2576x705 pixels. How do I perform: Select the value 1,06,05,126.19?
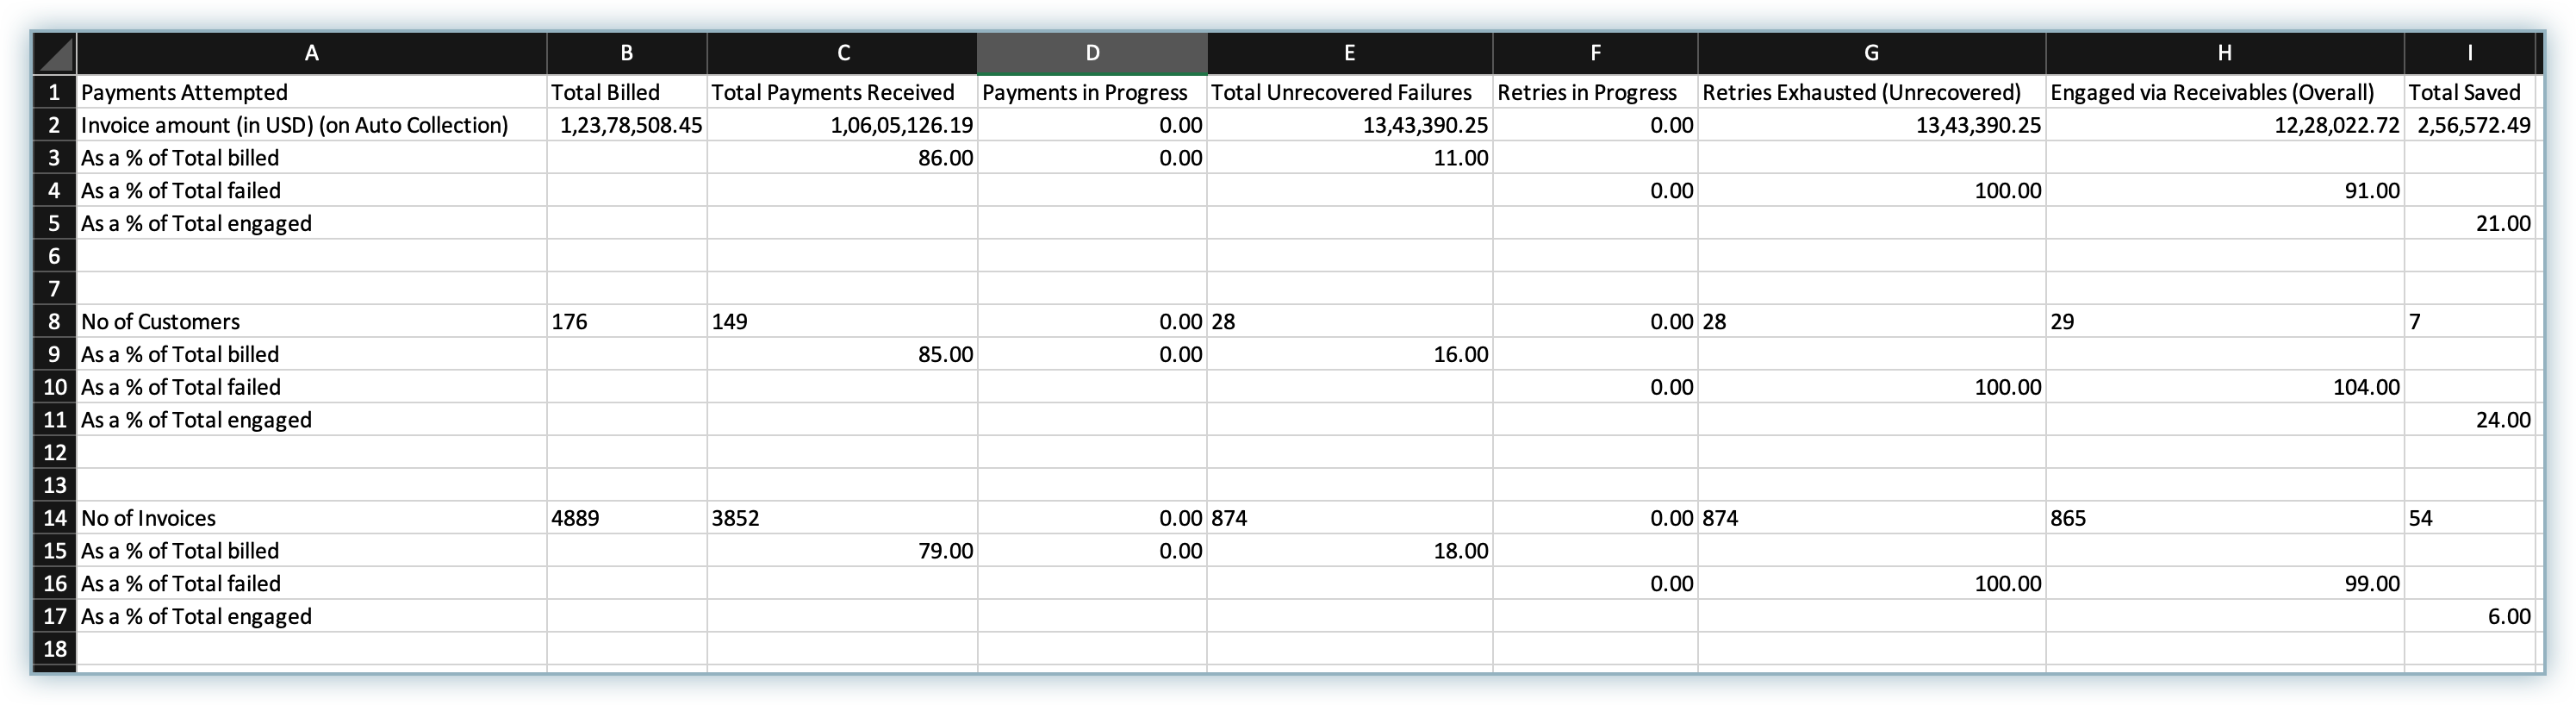(843, 125)
